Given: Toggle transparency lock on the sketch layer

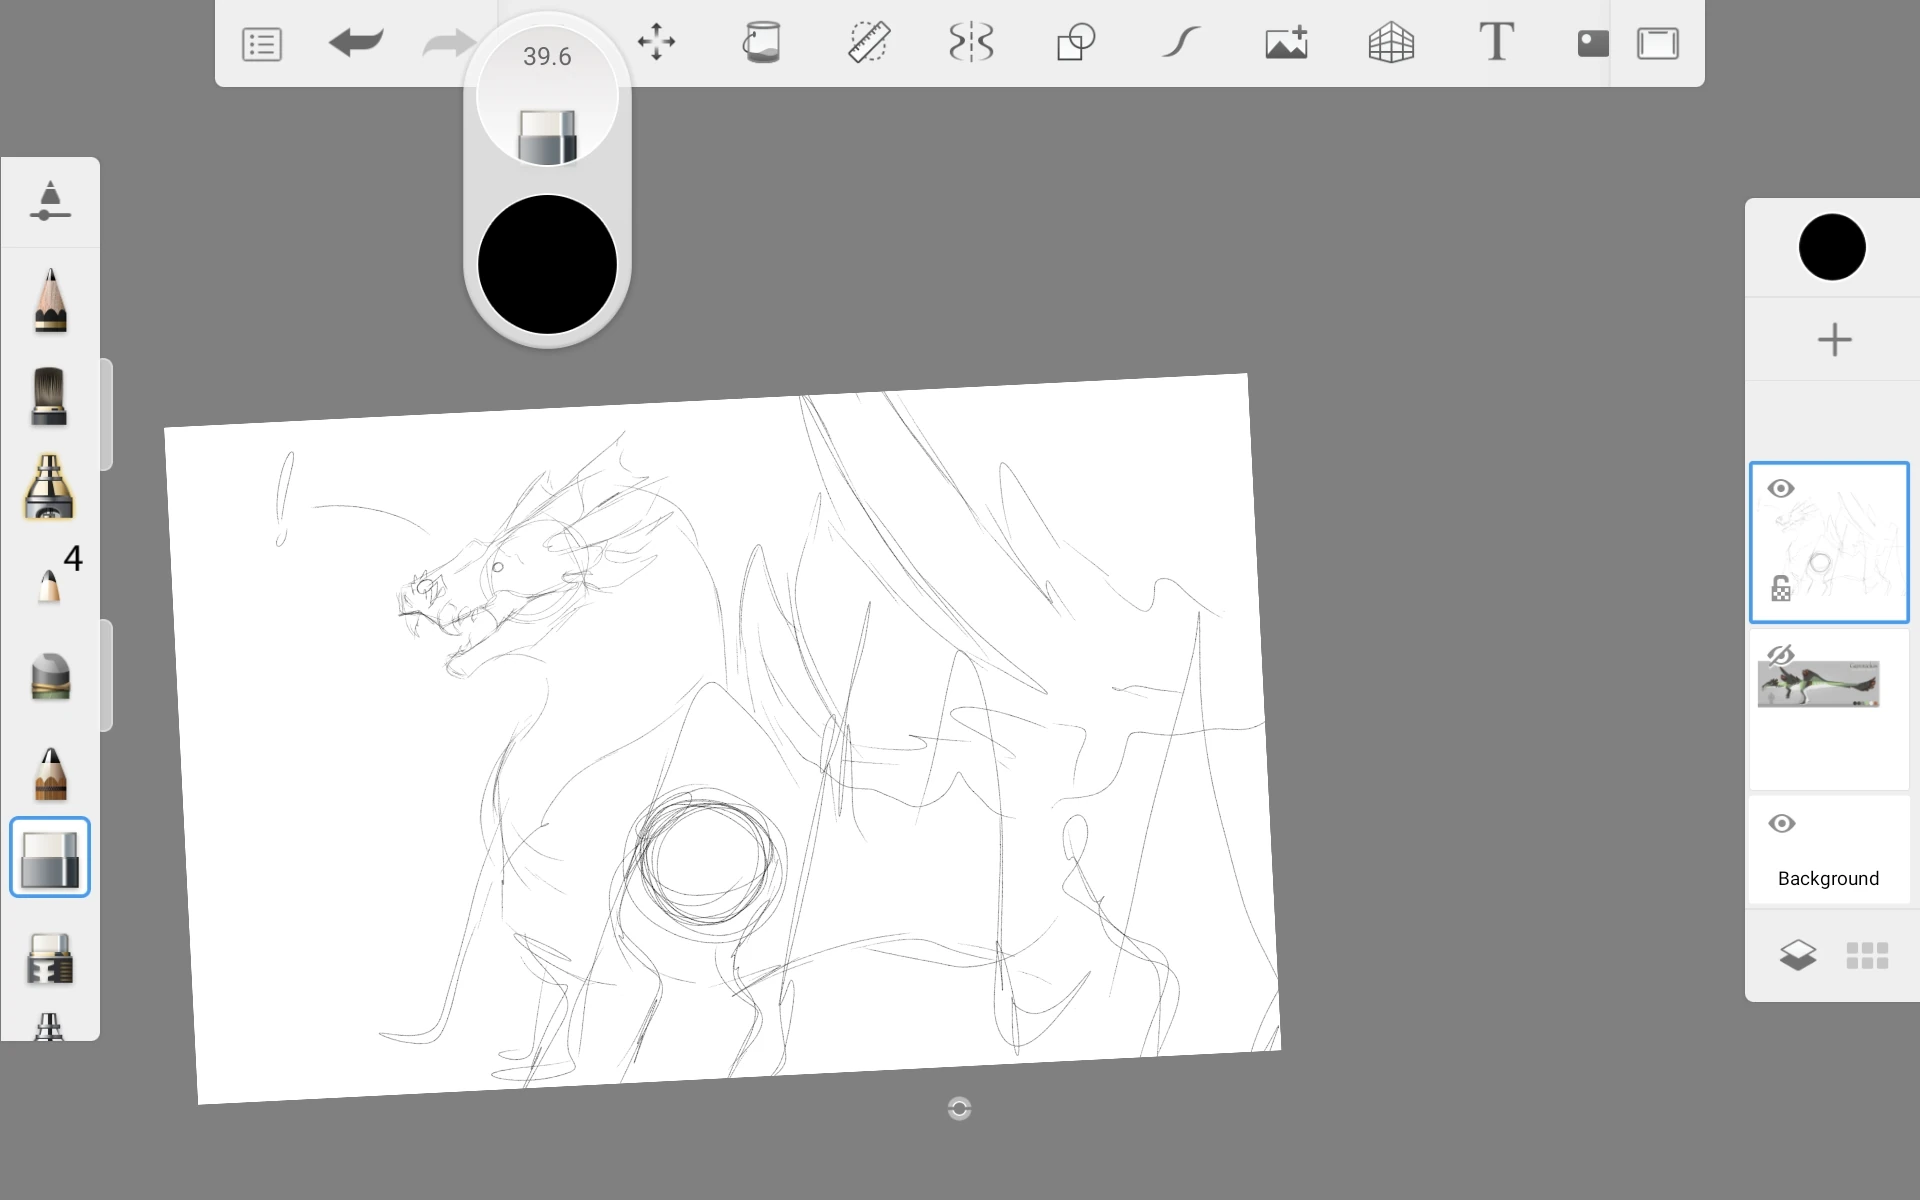Looking at the screenshot, I should [x=1781, y=589].
